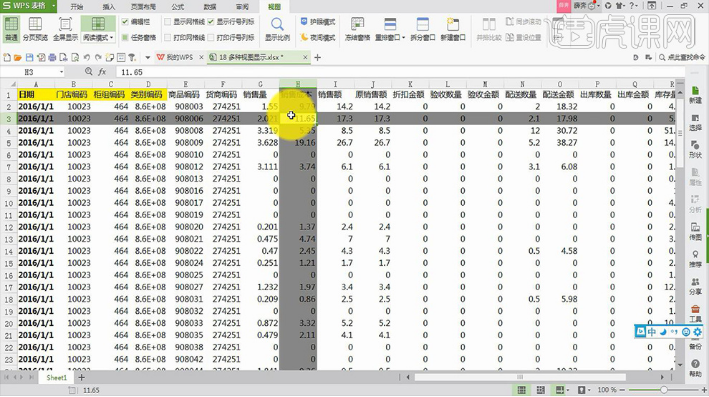Viewport: 709px width, 397px height.
Task: Click the Help (帮助) icon in right sidebar
Action: coord(695,369)
